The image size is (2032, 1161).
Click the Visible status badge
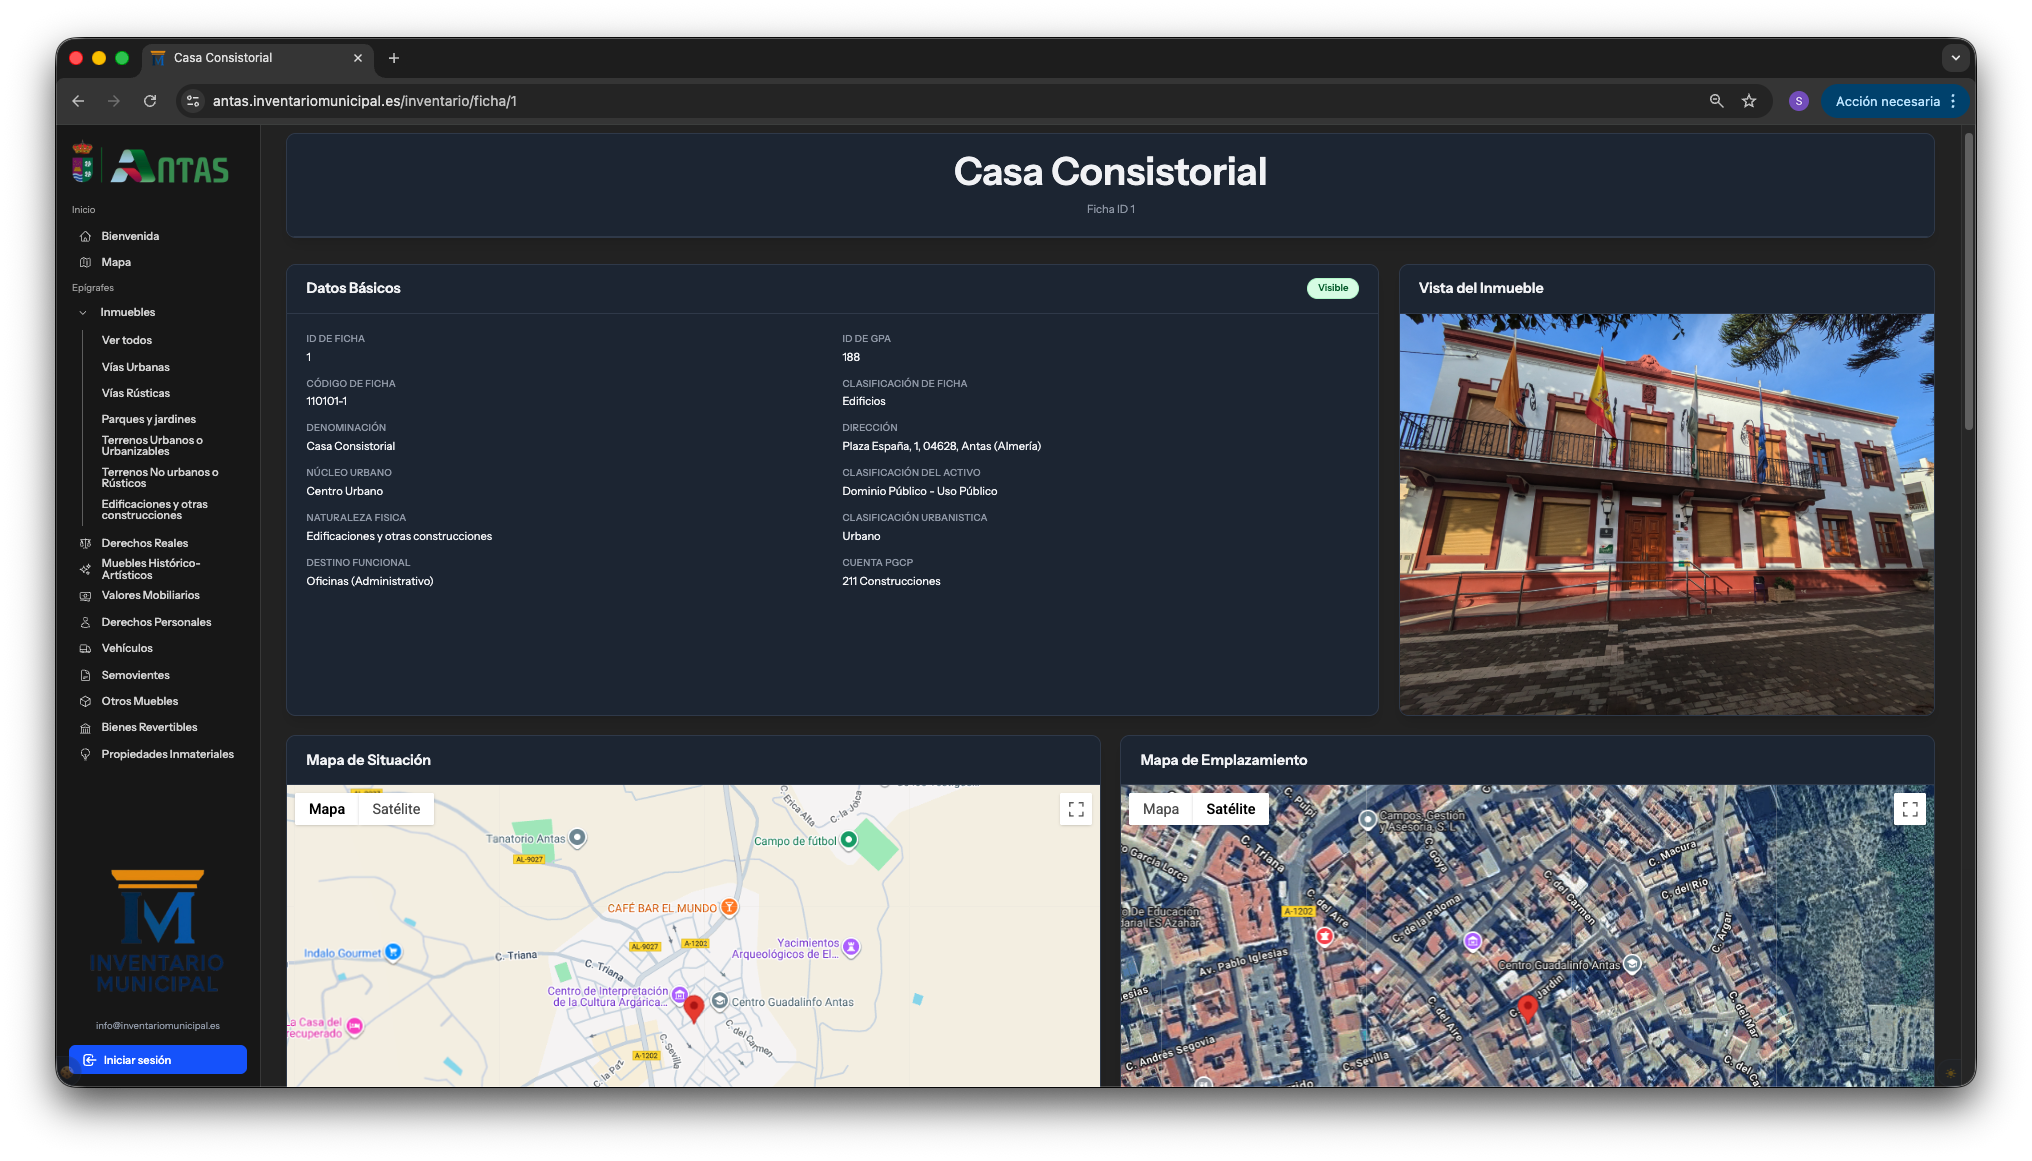[x=1332, y=288]
